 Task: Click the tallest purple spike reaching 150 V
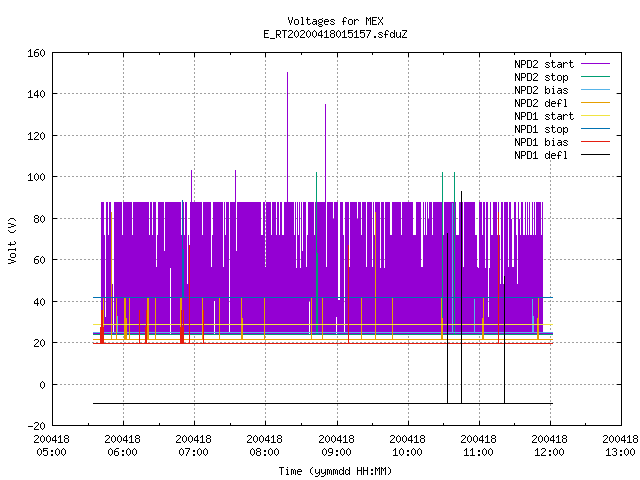coord(287,137)
